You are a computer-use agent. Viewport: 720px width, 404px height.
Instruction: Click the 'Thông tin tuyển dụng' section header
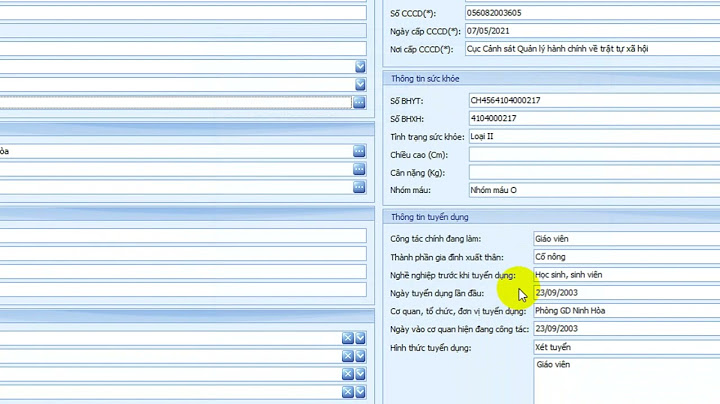click(430, 217)
